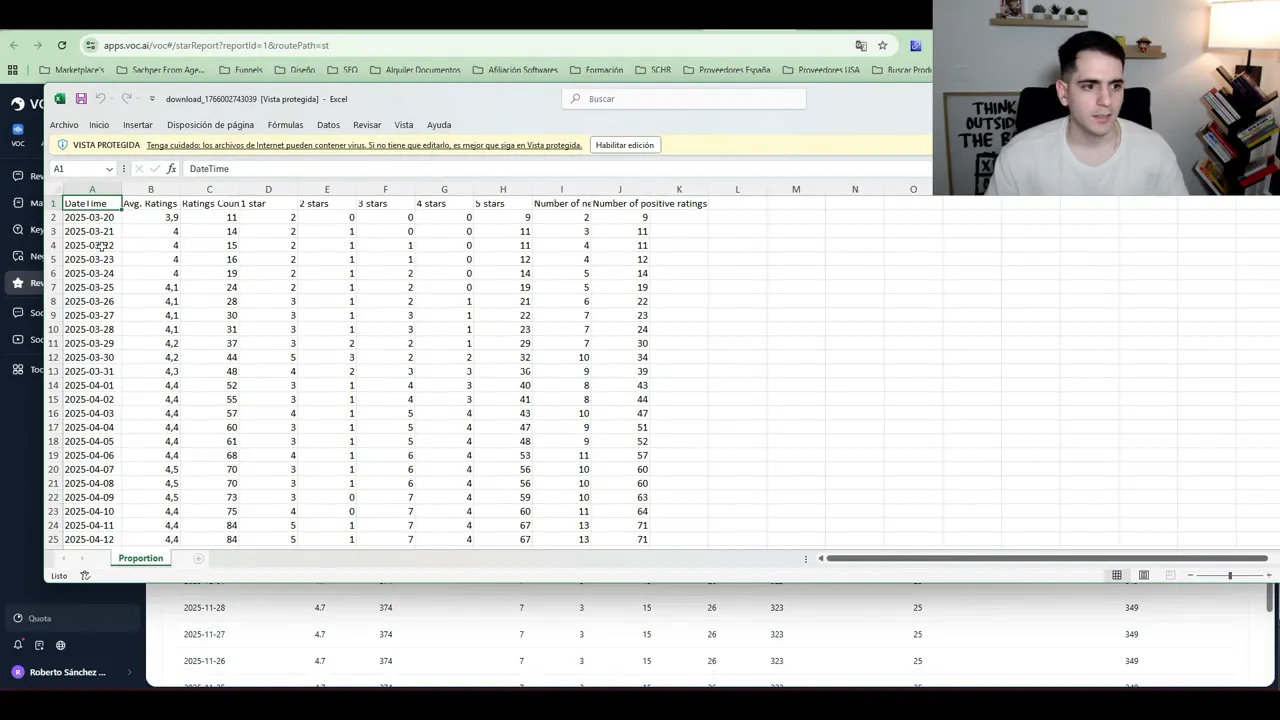The width and height of the screenshot is (1280, 720).
Task: Add a new sheet with the plus button
Action: (x=197, y=558)
